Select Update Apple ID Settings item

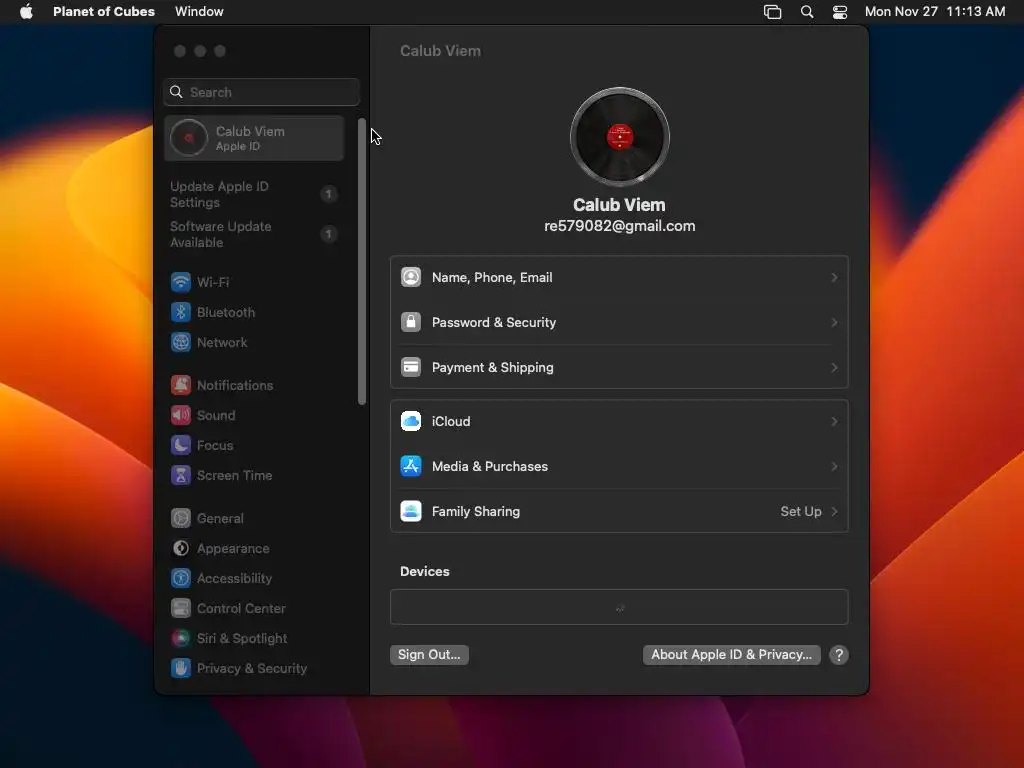tap(254, 195)
